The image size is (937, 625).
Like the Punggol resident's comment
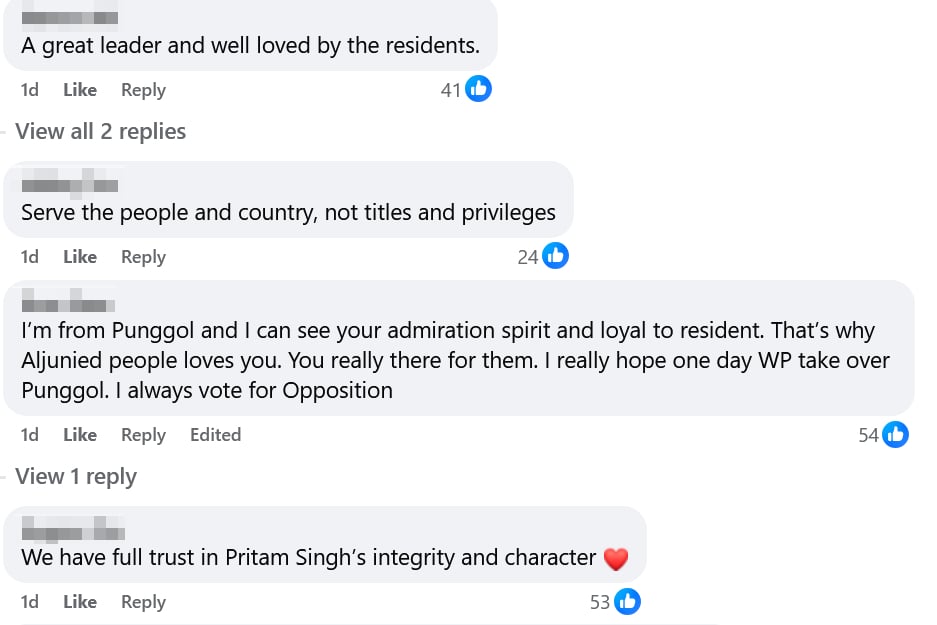pyautogui.click(x=80, y=435)
